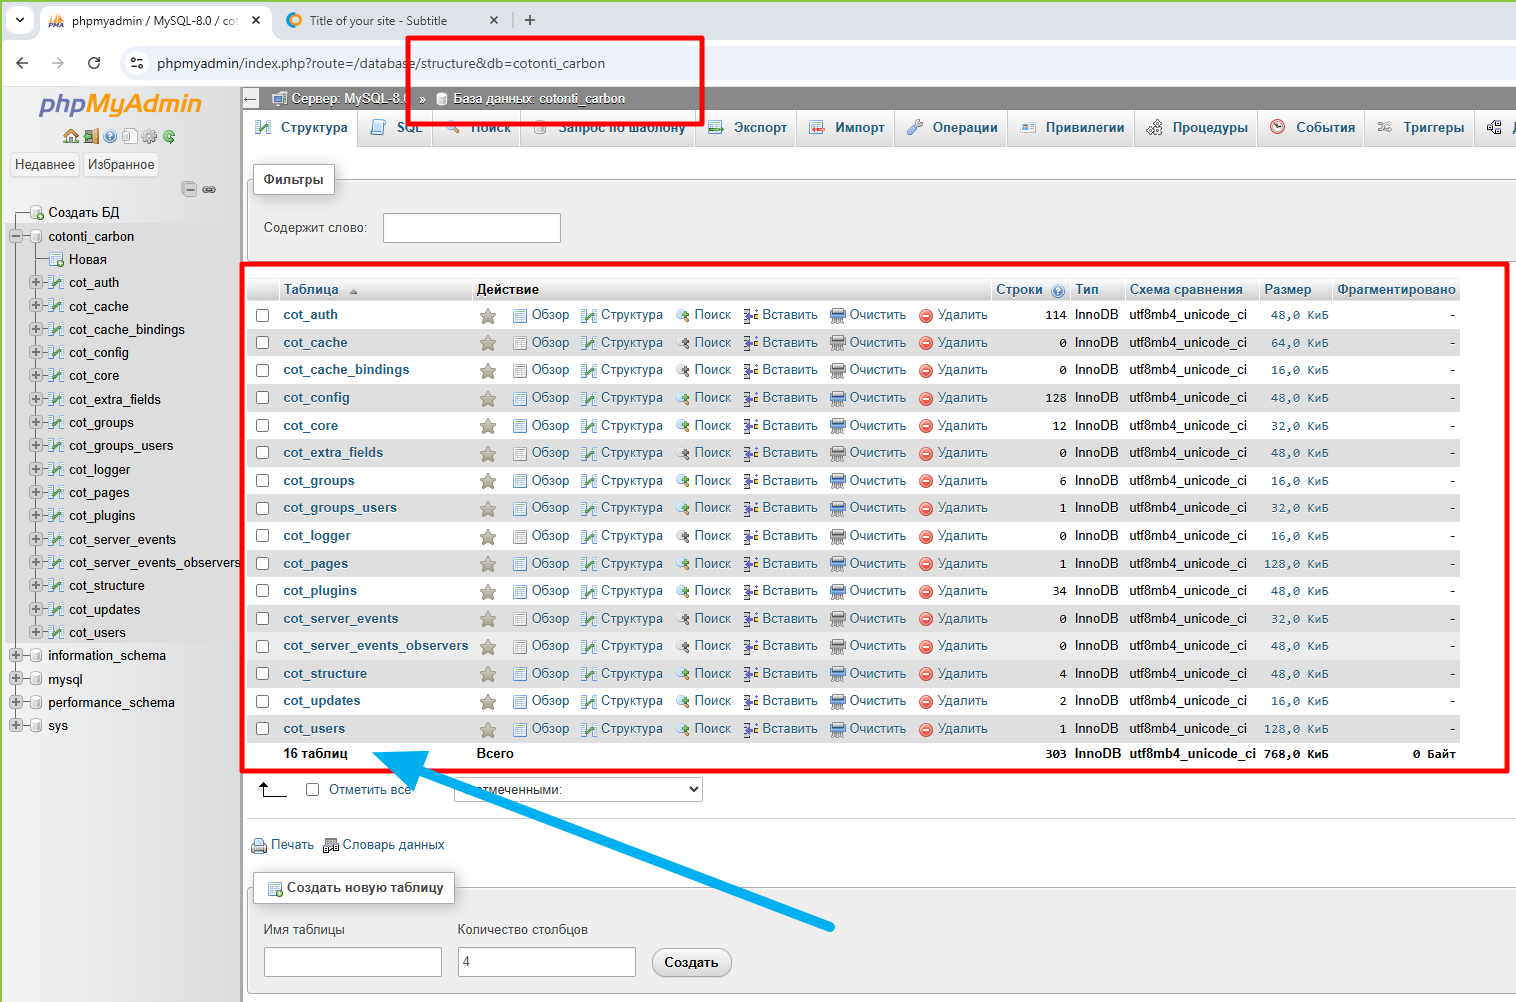
Task: Reload the page with browser refresh icon
Action: 94,63
